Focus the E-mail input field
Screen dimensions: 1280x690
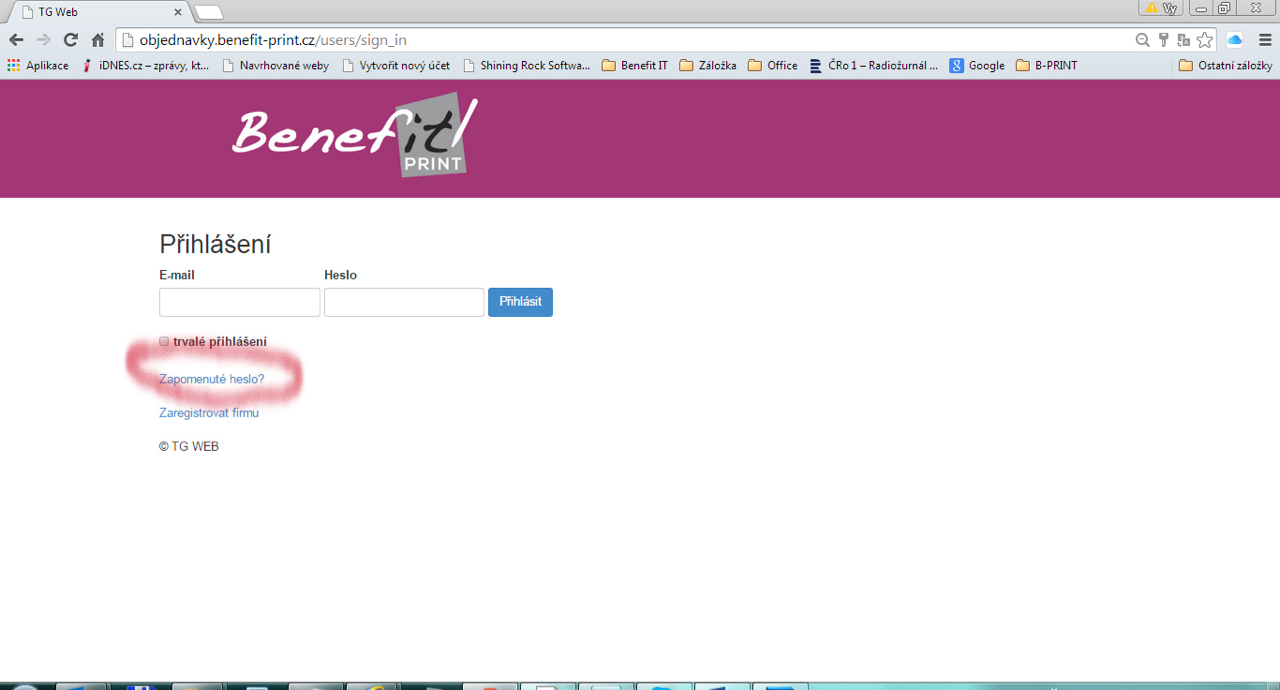coord(240,302)
